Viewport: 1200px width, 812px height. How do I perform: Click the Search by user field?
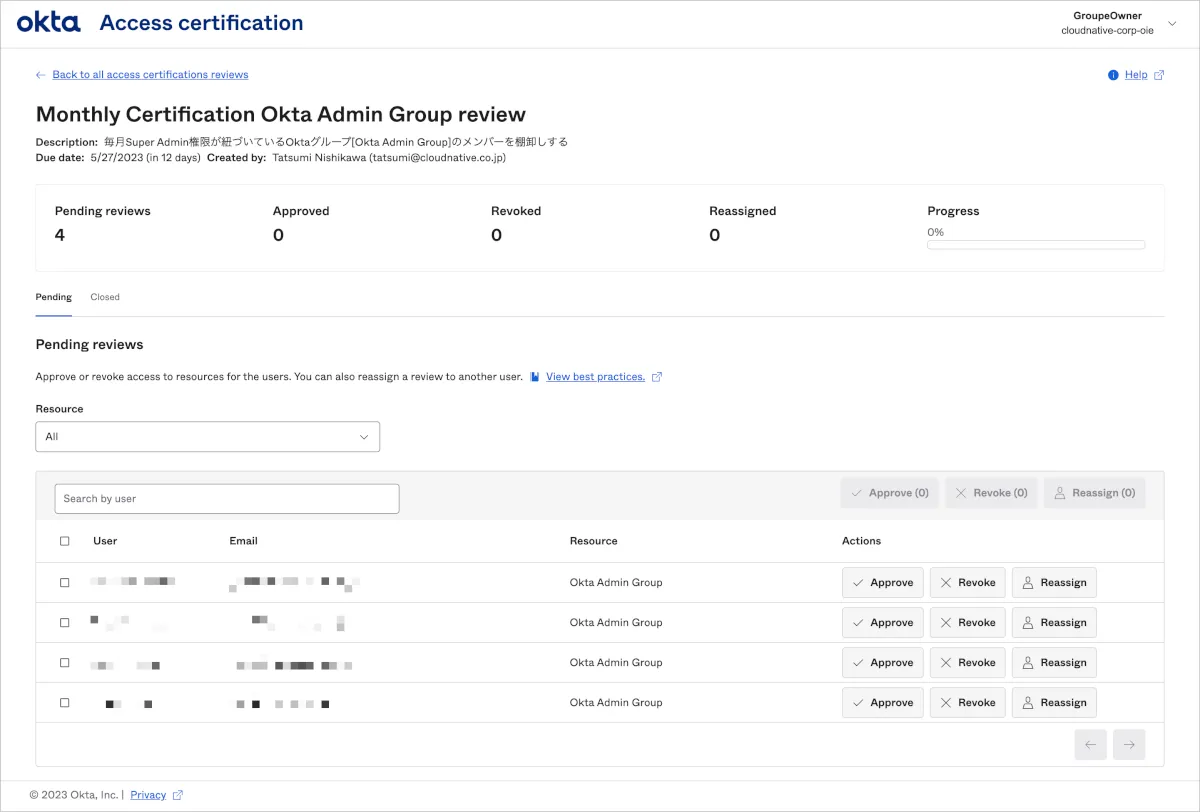[x=227, y=499]
